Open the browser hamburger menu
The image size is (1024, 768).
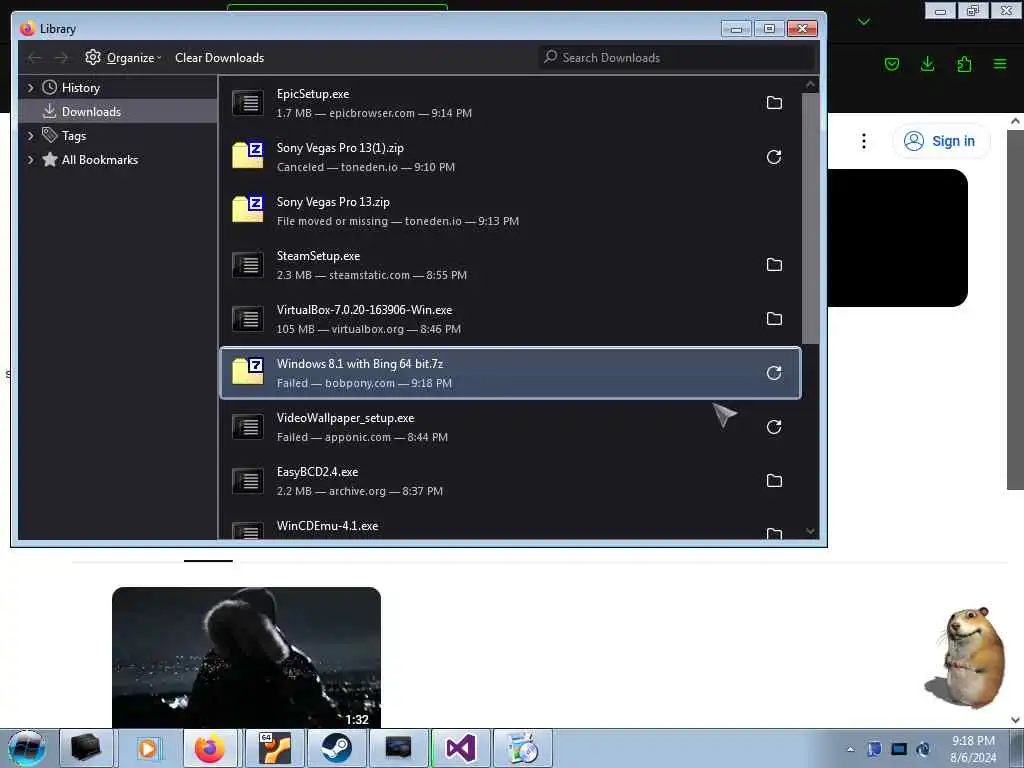coord(1000,64)
